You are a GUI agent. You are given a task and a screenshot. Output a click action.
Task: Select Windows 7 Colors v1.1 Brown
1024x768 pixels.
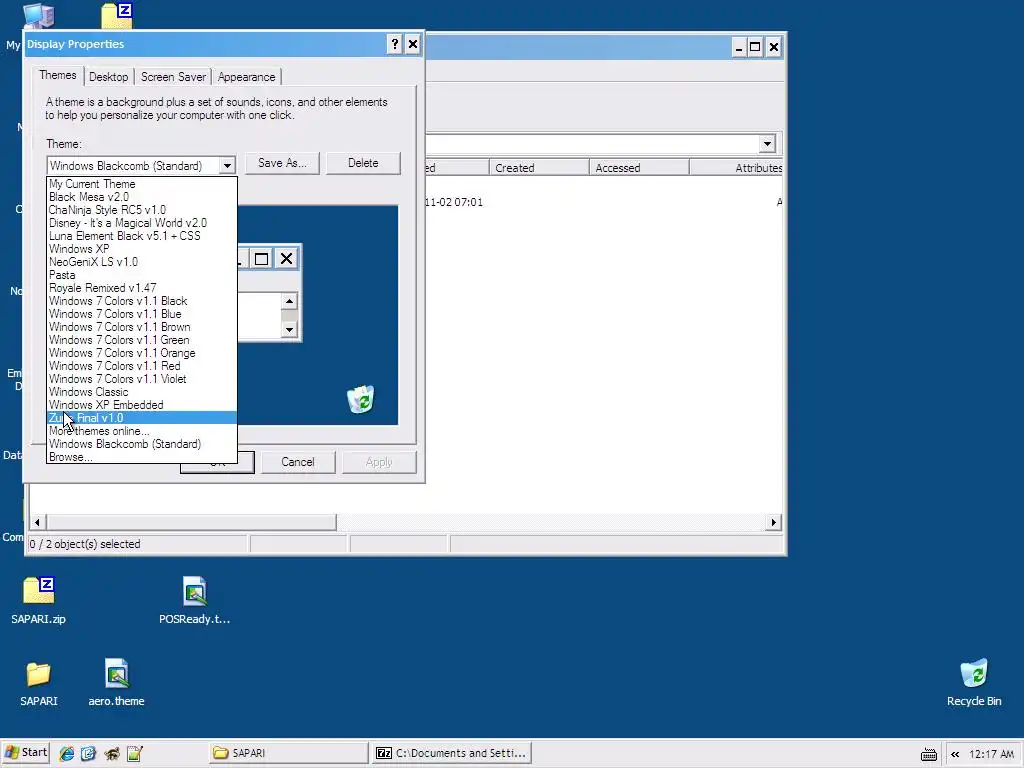coord(142,327)
